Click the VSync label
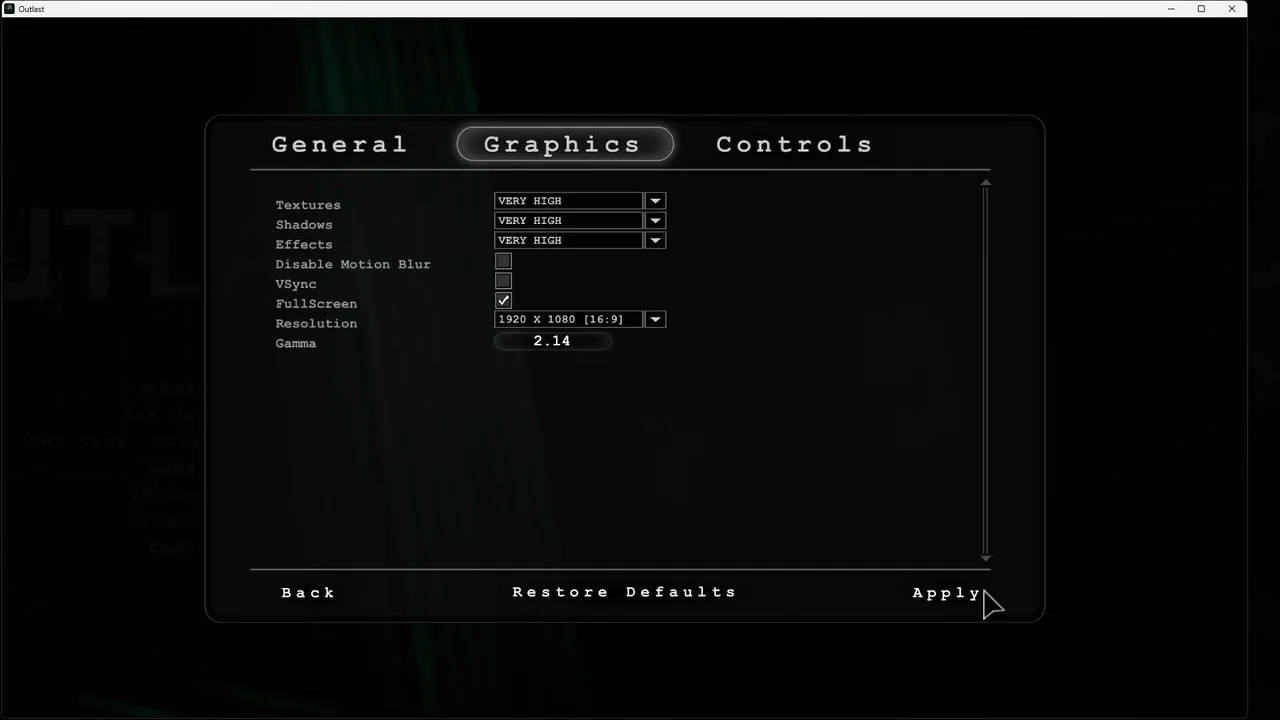 click(296, 284)
